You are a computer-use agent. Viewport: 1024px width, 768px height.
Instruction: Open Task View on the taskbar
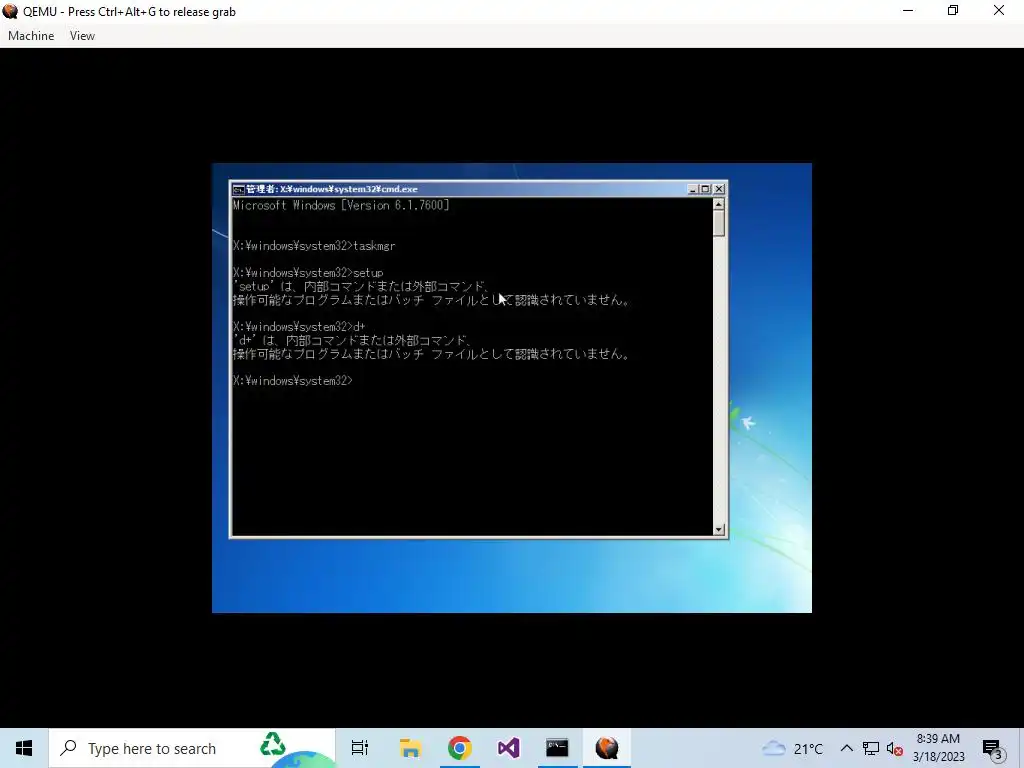point(360,748)
